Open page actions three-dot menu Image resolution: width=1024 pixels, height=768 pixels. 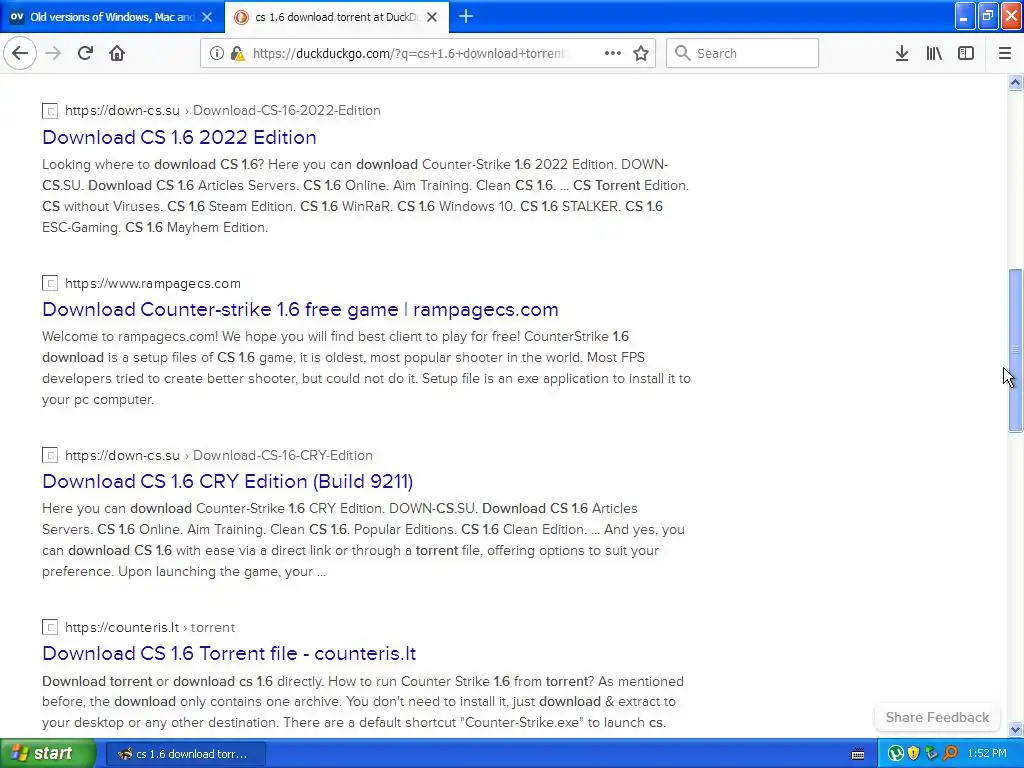(x=613, y=54)
